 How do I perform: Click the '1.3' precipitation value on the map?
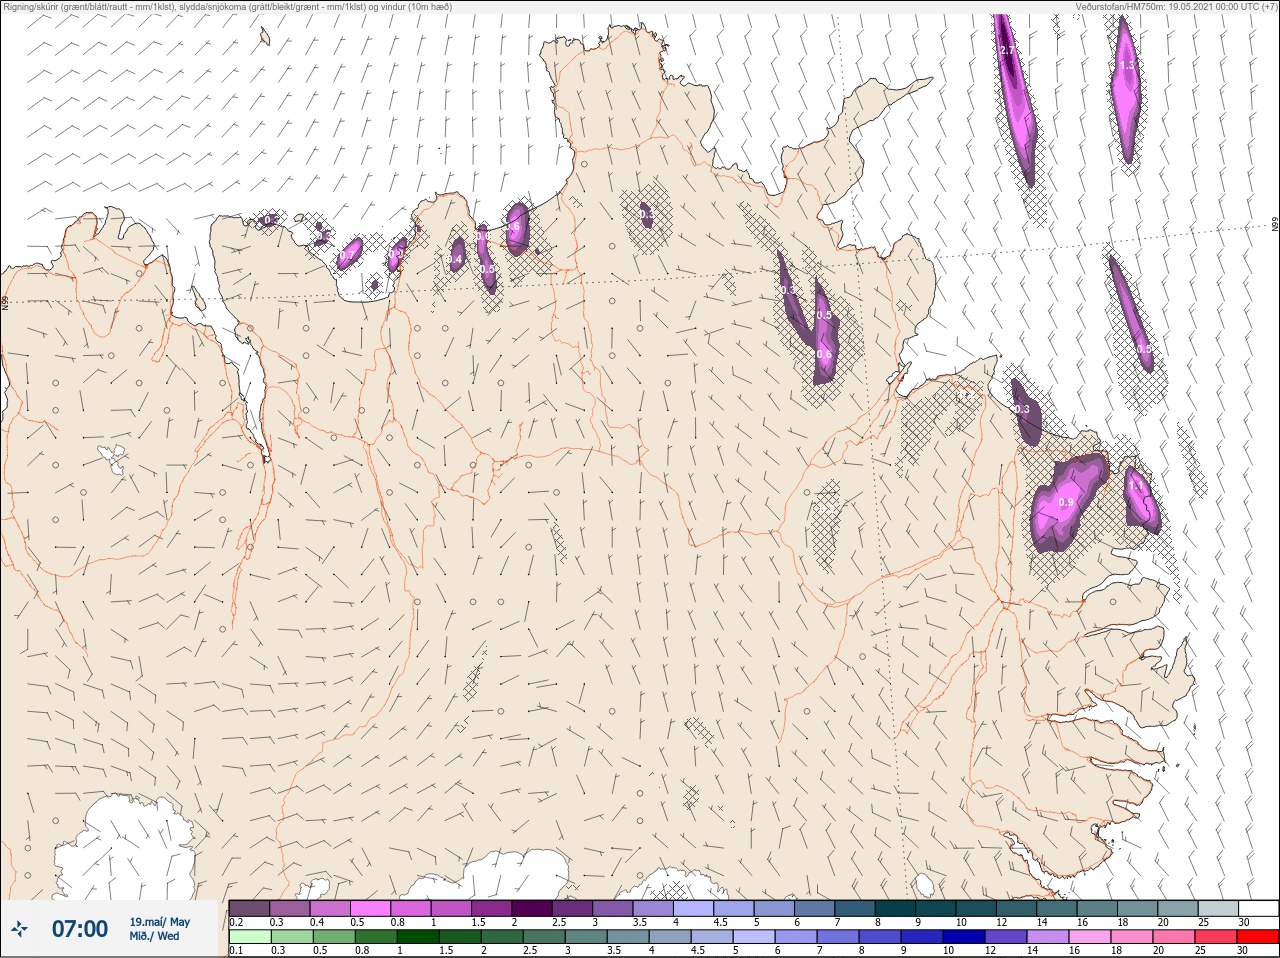coord(1127,65)
